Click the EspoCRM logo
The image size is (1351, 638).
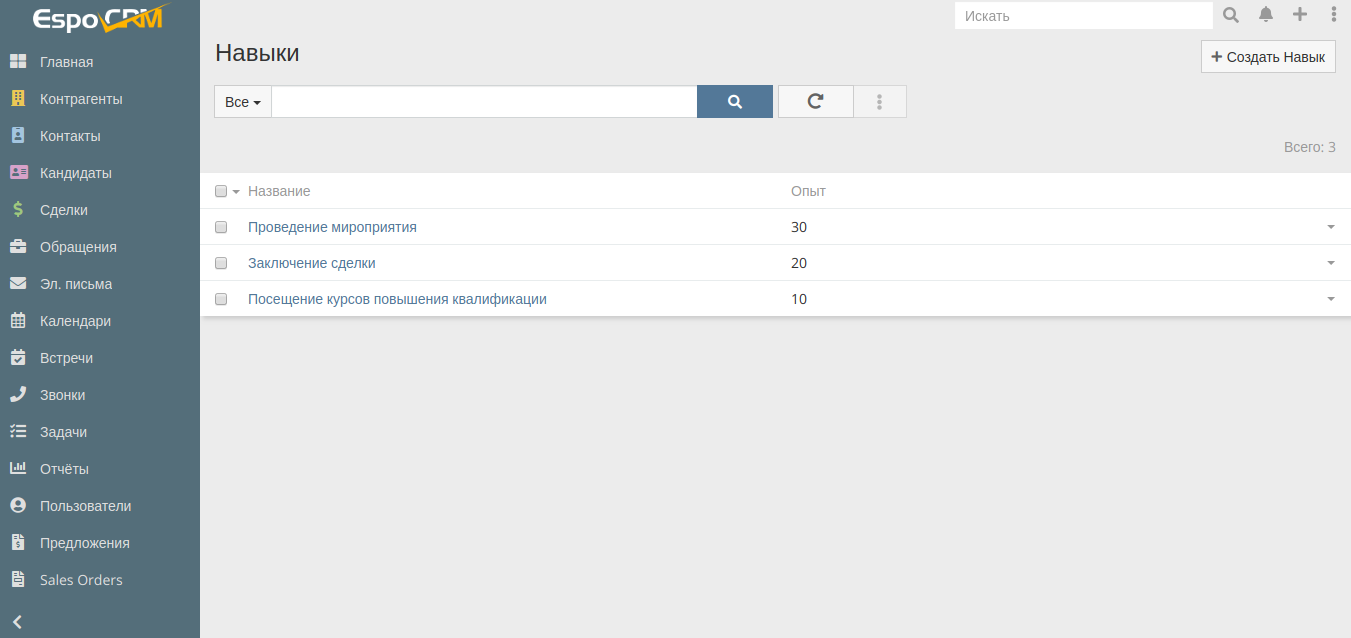98,19
